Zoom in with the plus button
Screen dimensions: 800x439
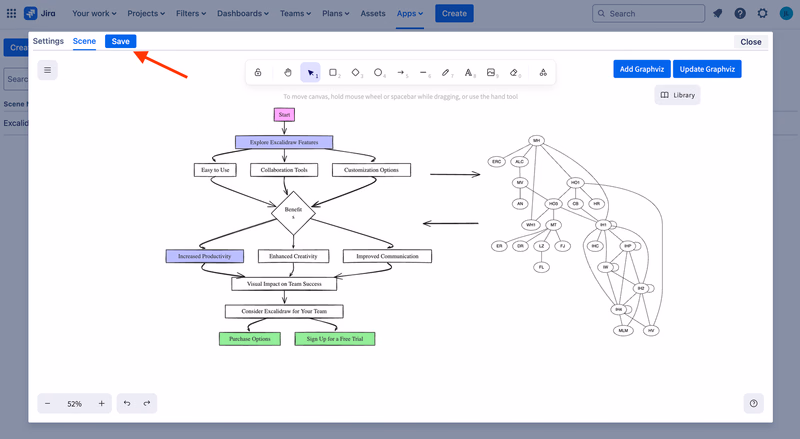[x=102, y=403]
